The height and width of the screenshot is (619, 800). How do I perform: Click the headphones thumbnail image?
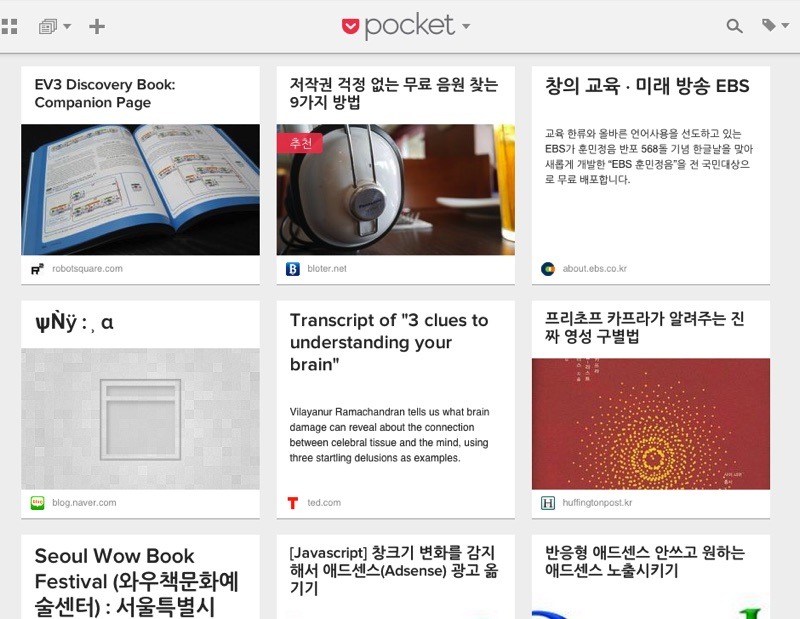[395, 189]
